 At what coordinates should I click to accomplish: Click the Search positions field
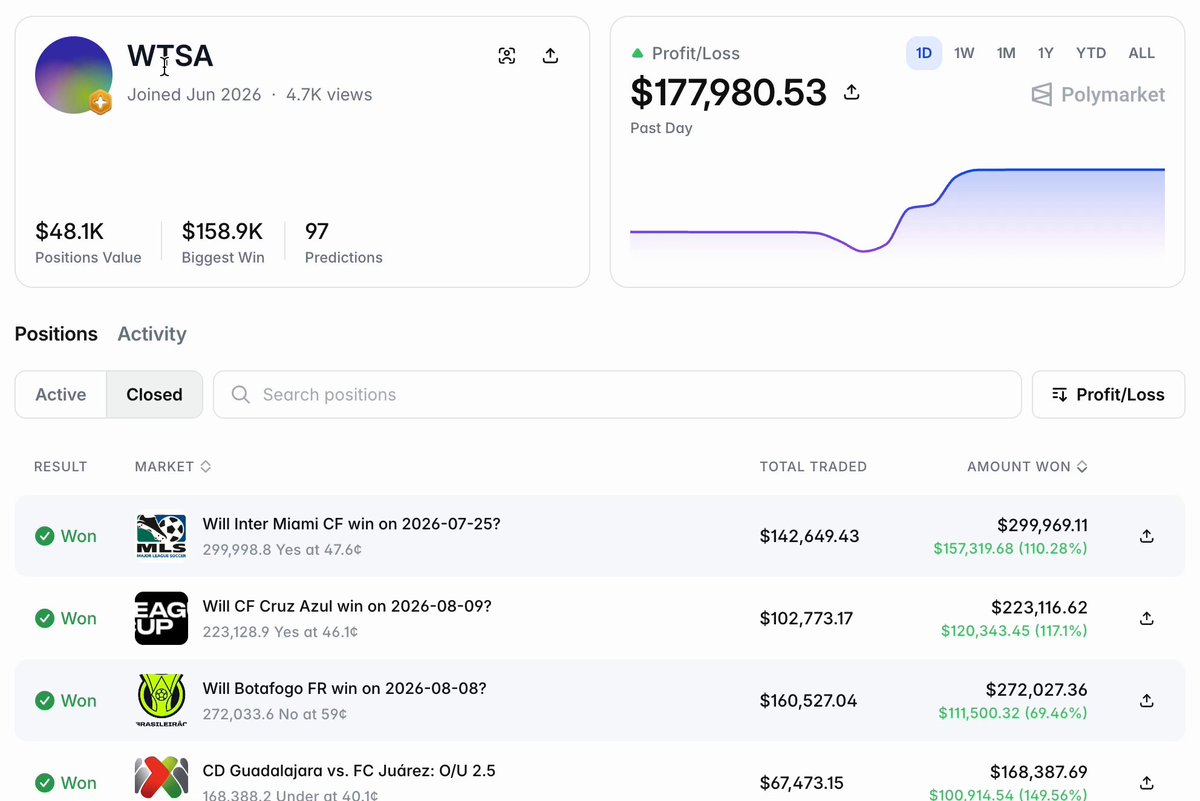(617, 394)
